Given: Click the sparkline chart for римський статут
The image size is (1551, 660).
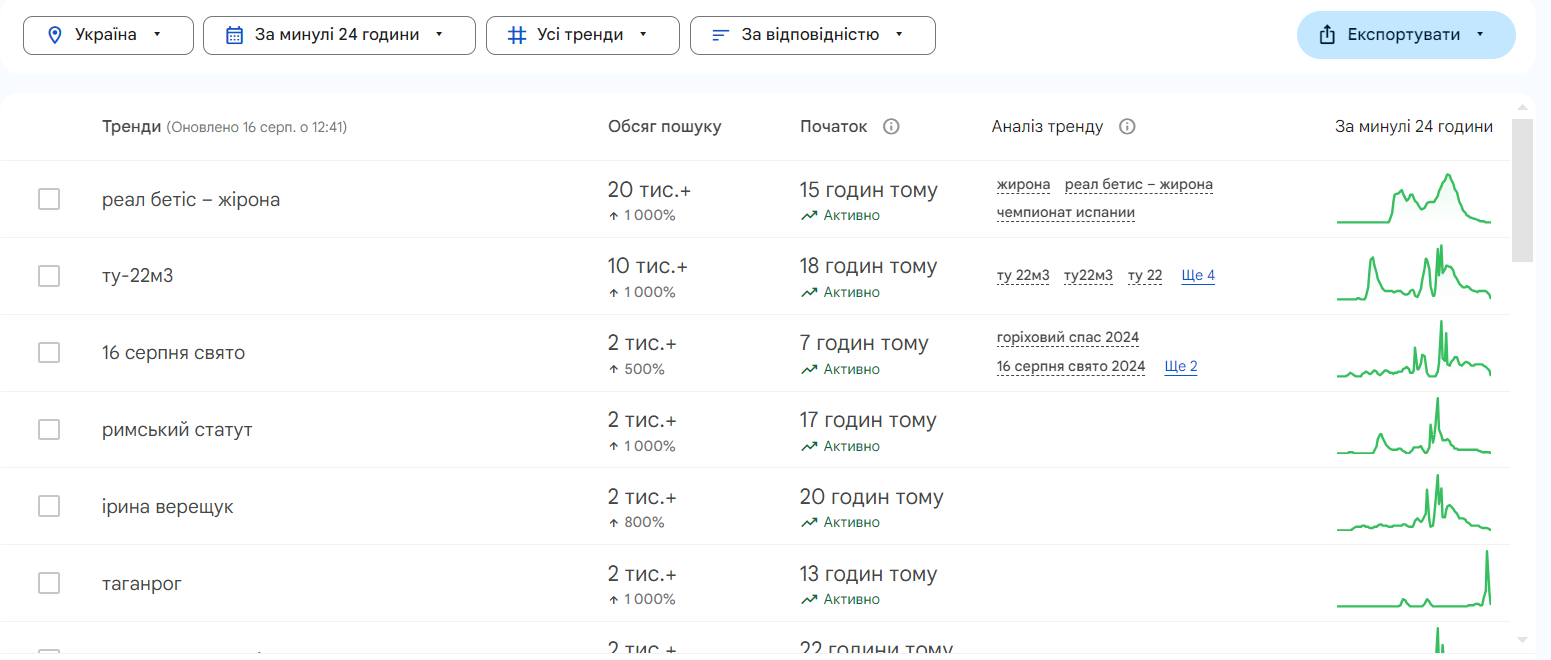Looking at the screenshot, I should click(x=1414, y=426).
